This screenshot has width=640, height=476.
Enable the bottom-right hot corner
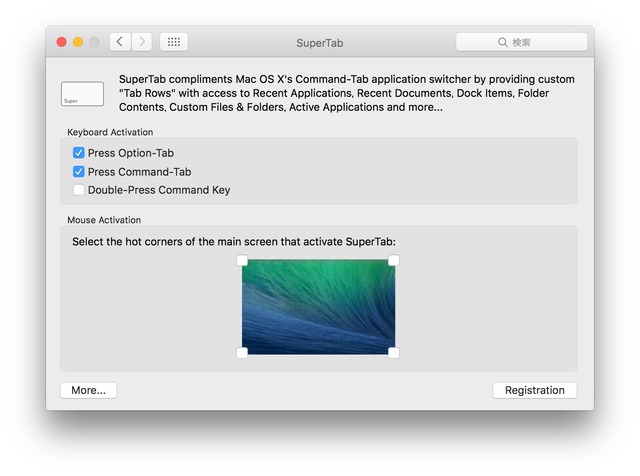click(393, 353)
